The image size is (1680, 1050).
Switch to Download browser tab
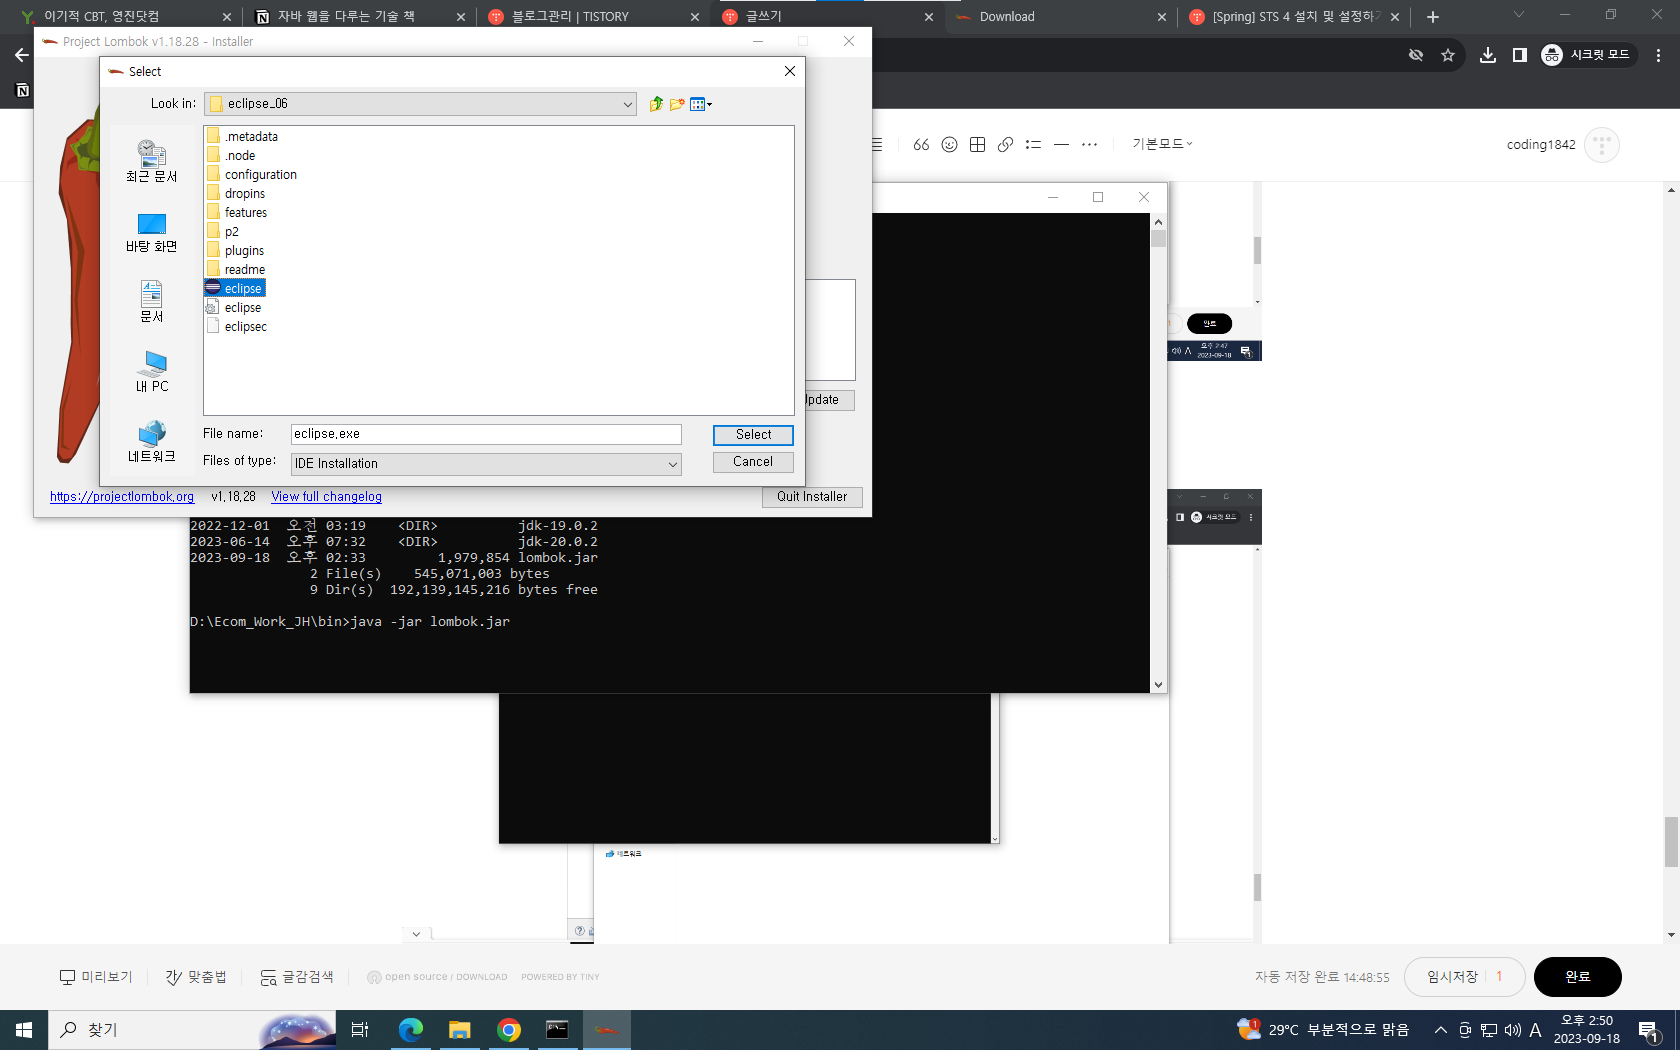pos(1060,17)
